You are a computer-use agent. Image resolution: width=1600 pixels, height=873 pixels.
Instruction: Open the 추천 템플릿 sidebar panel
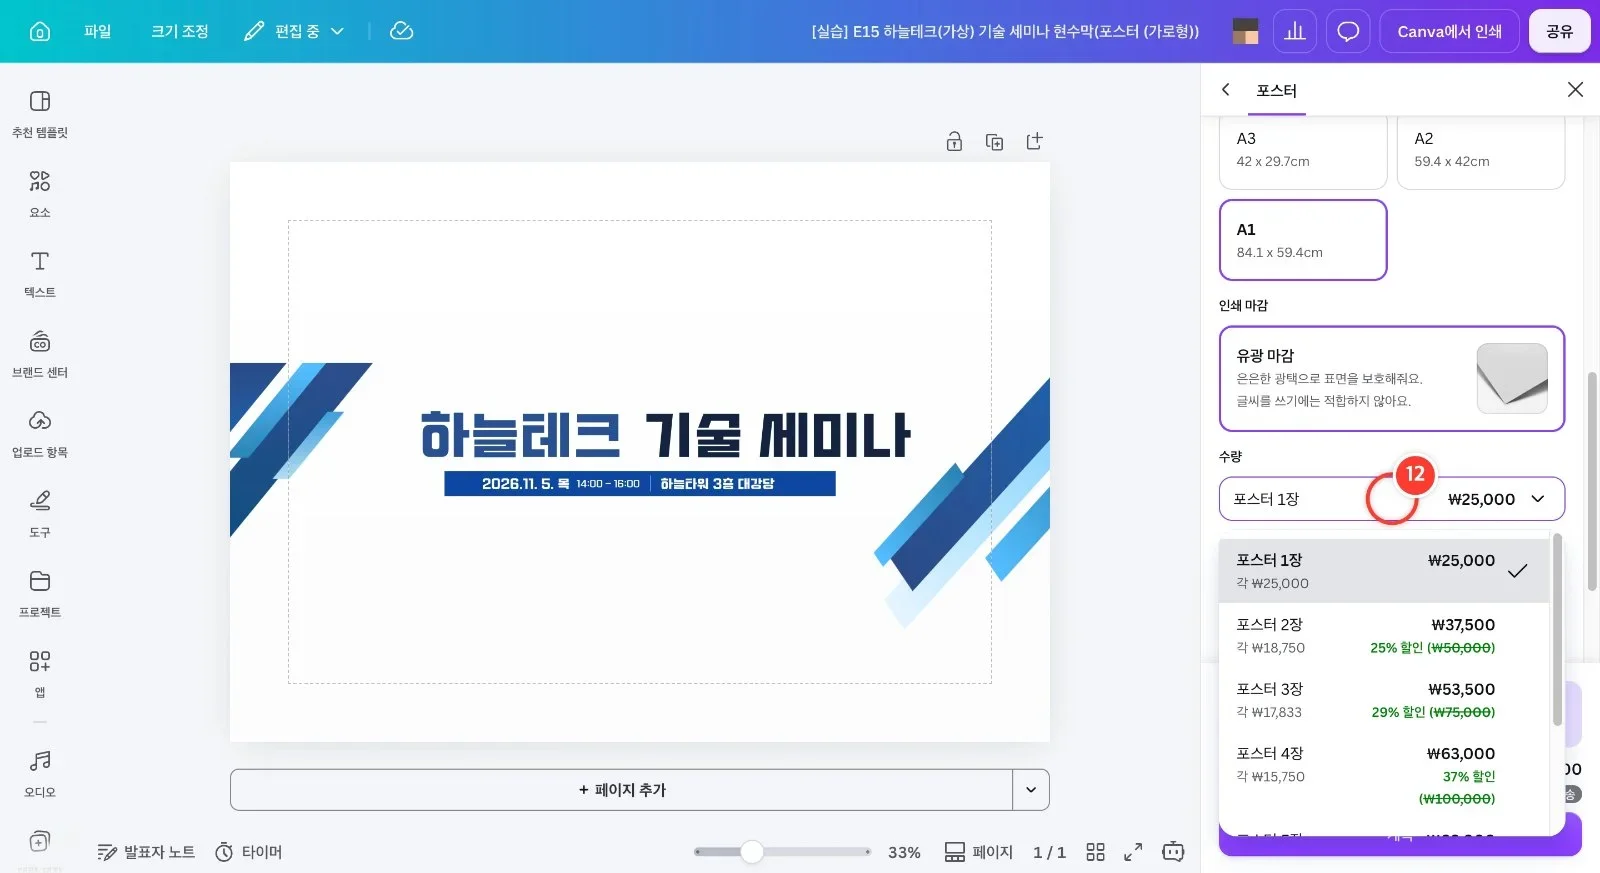click(40, 113)
